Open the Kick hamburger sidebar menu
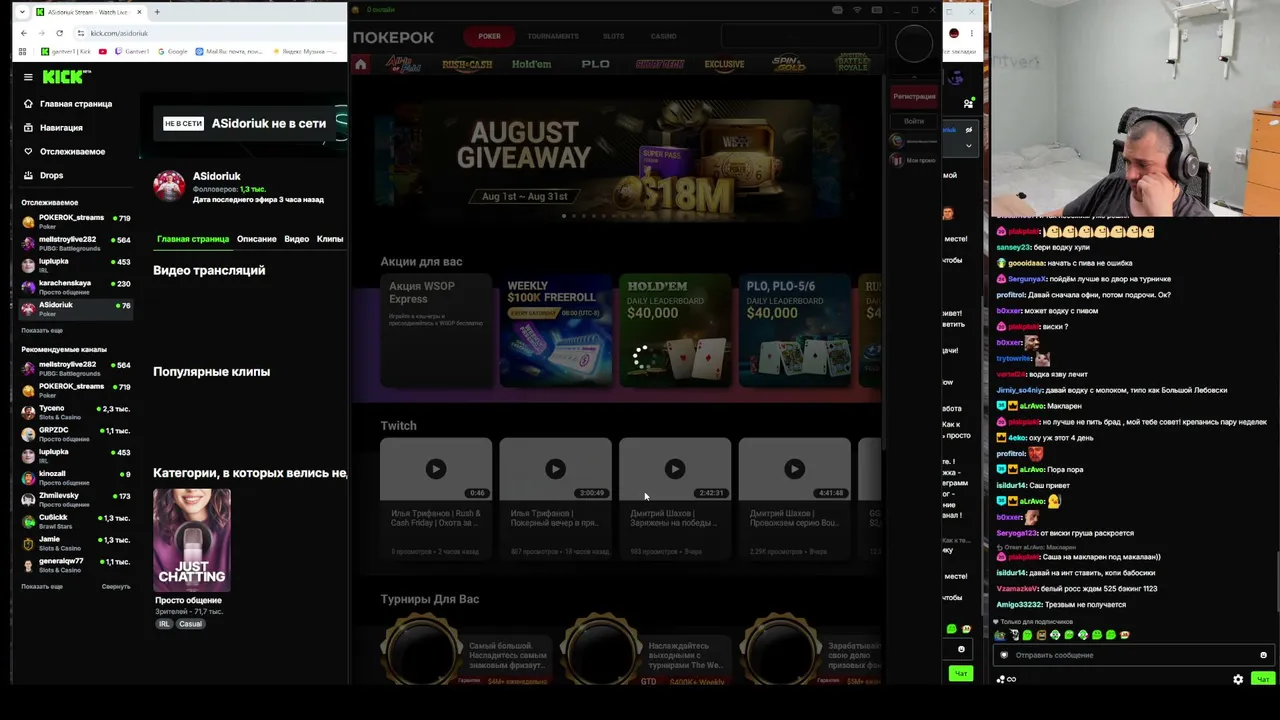 pyautogui.click(x=28, y=76)
